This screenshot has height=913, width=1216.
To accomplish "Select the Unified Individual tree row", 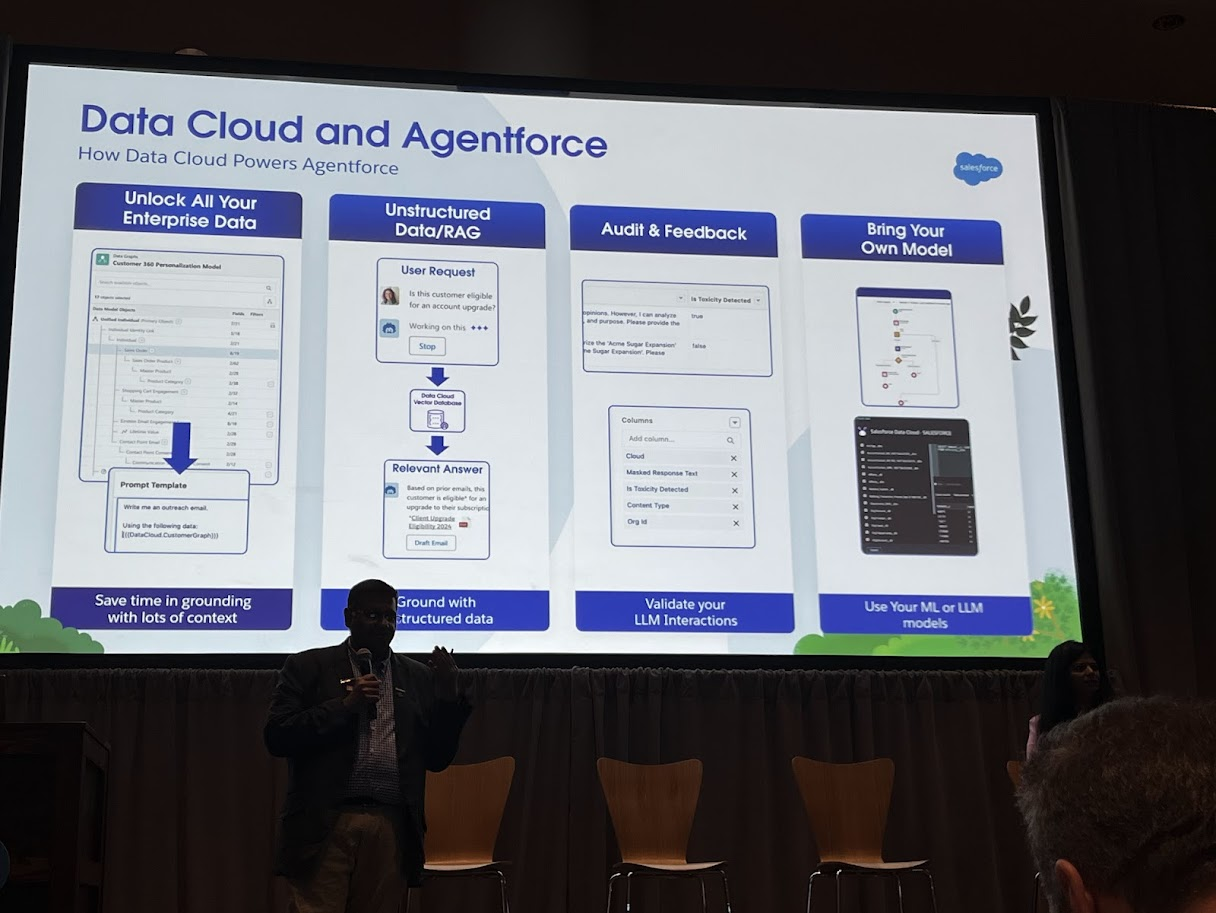I will pos(182,323).
